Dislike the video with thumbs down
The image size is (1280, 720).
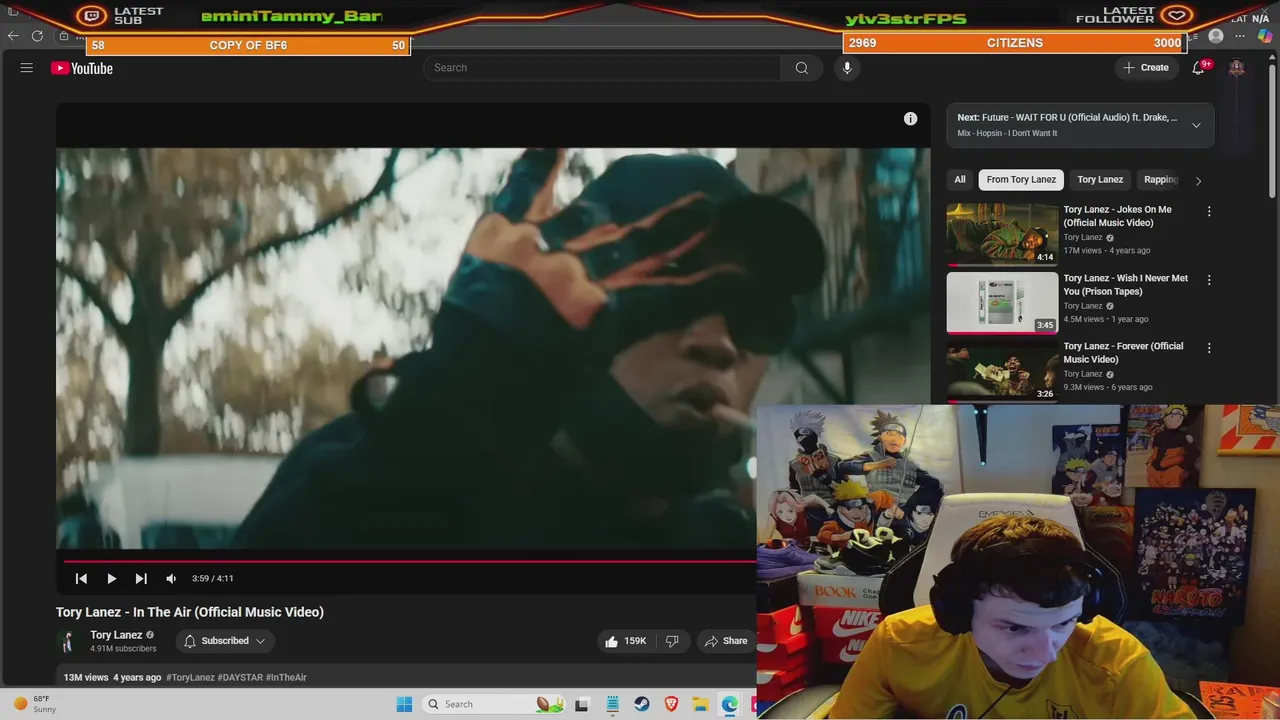coord(672,641)
